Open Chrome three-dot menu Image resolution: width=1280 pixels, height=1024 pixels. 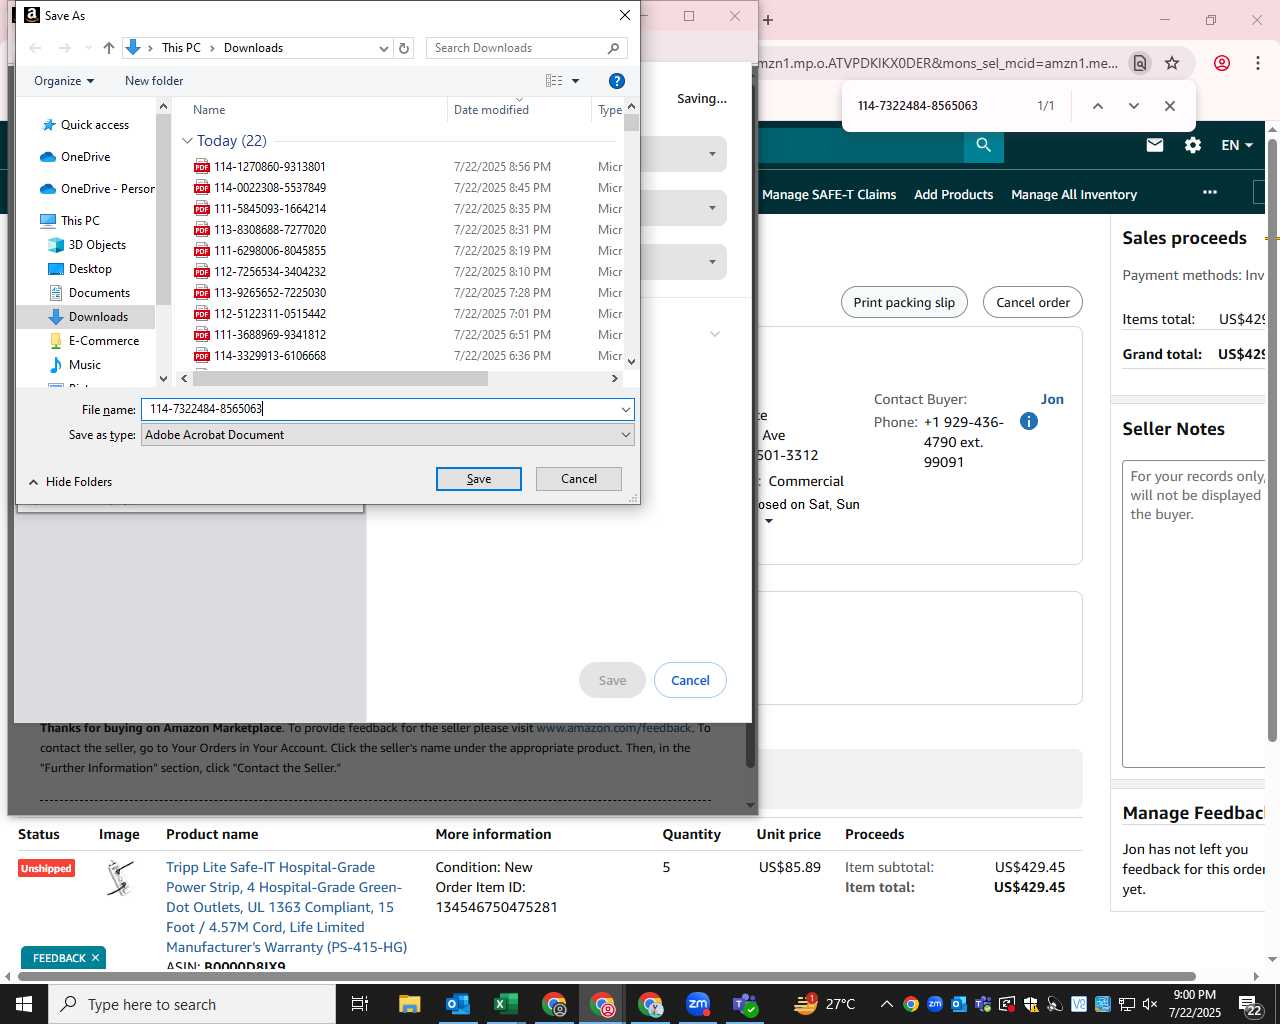pyautogui.click(x=1258, y=63)
